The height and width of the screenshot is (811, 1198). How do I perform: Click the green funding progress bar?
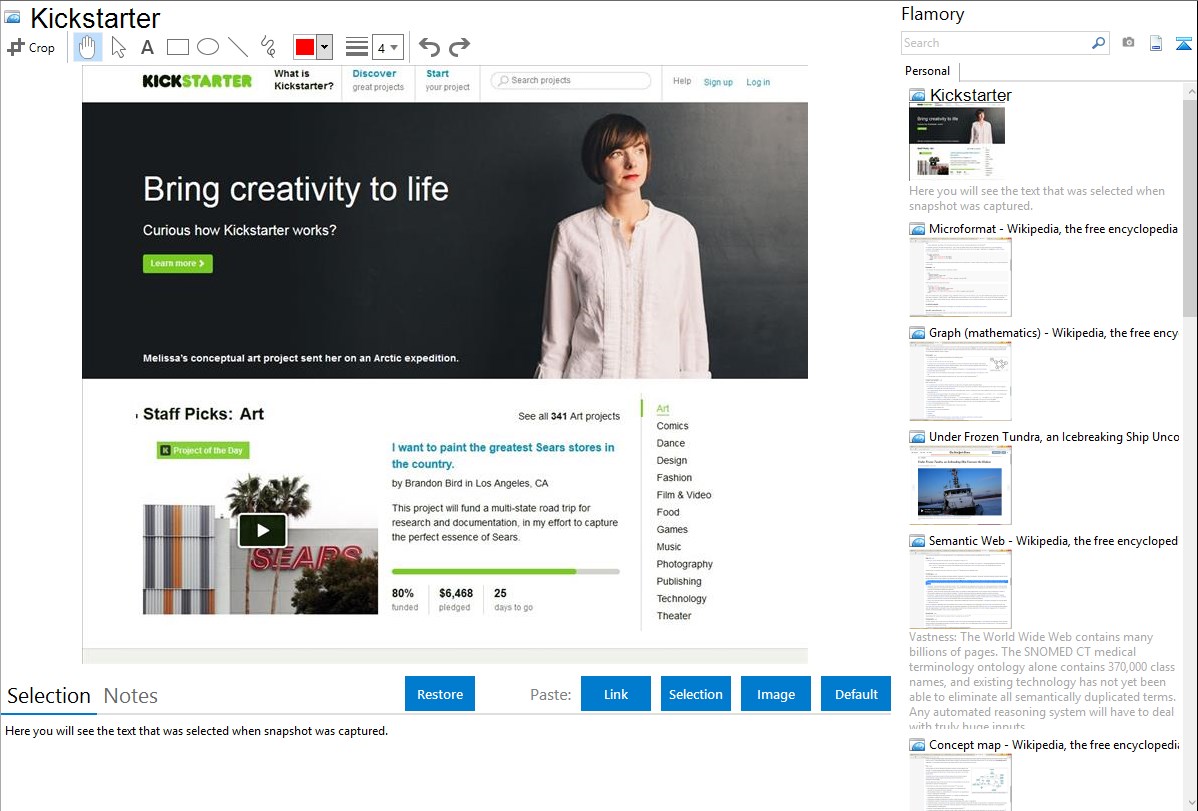[x=484, y=572]
